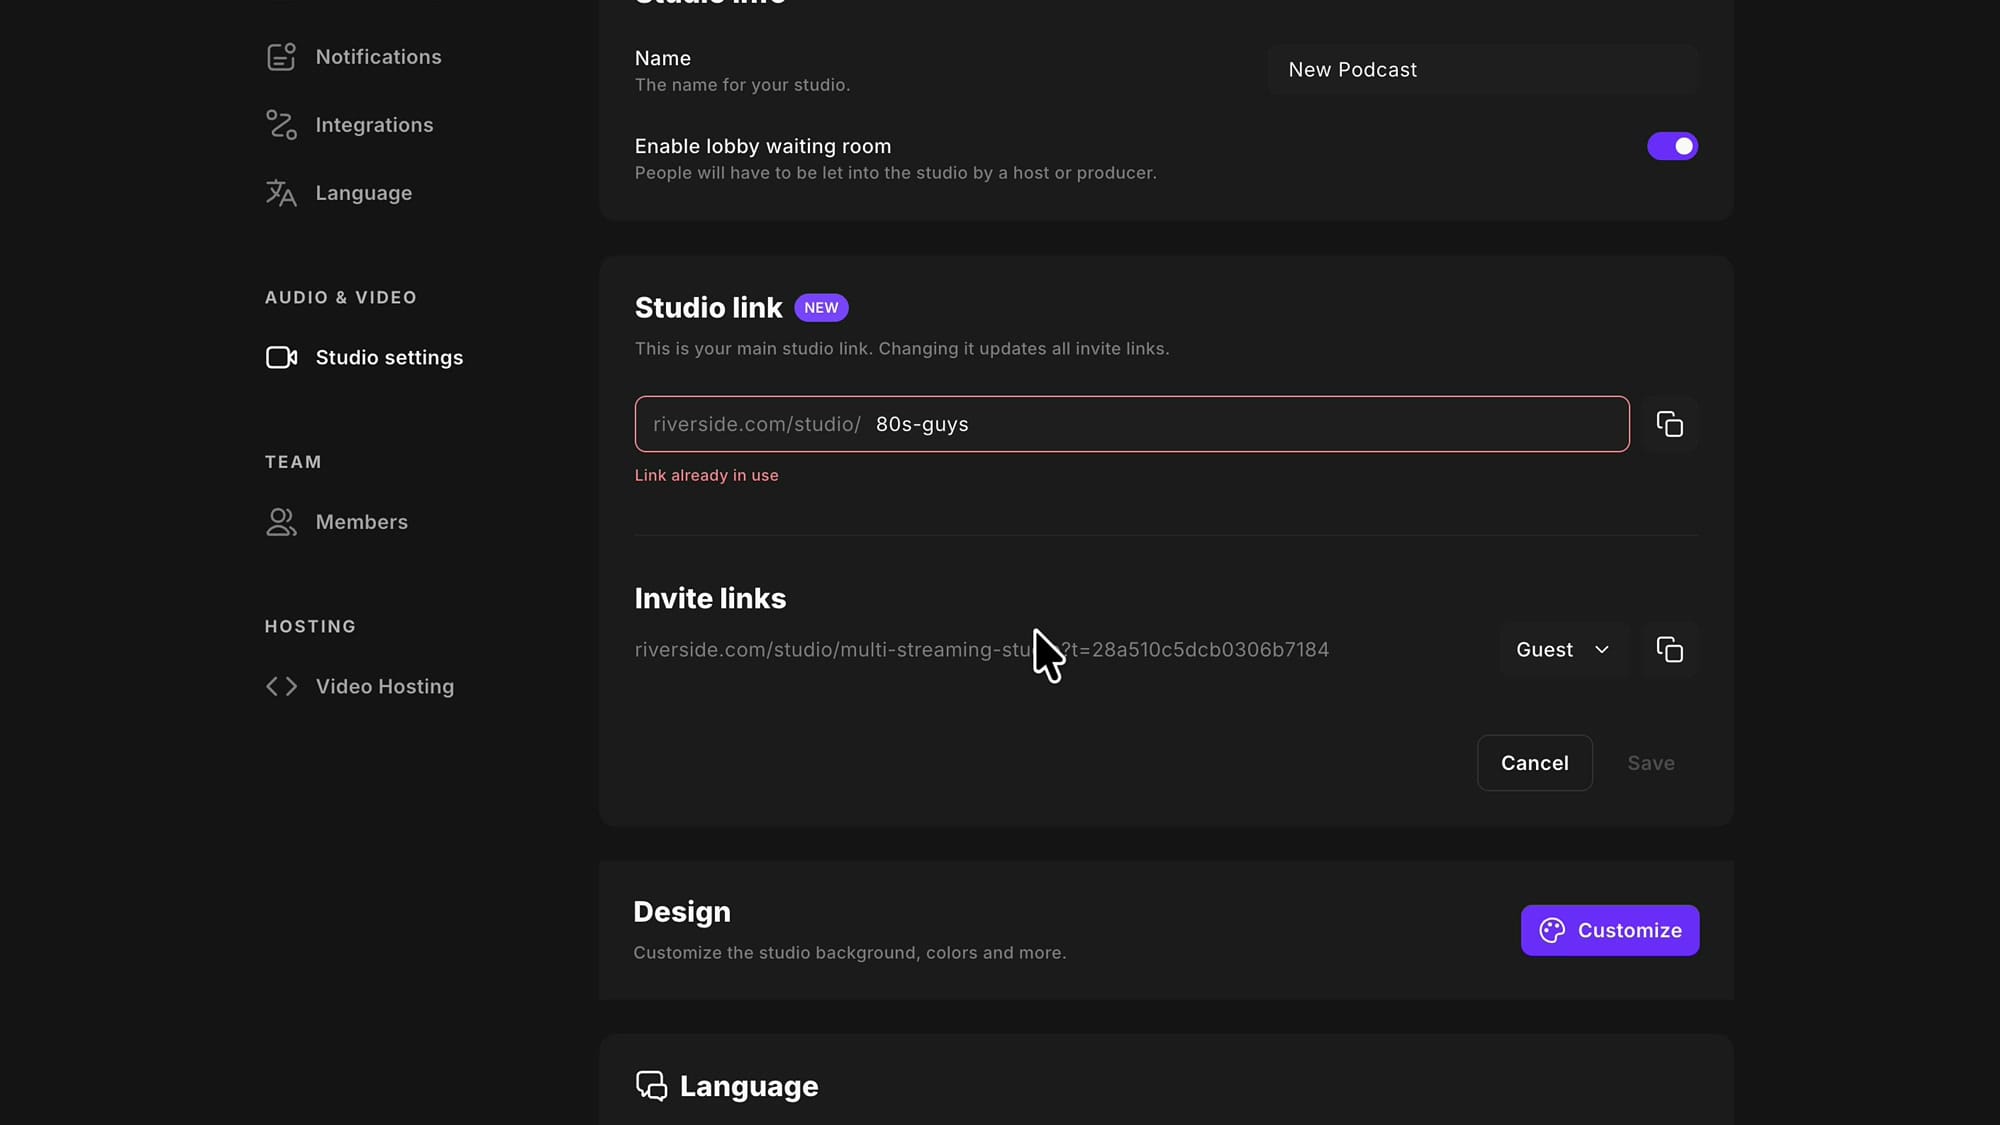Viewport: 2000px width, 1125px height.
Task: Click the Members people icon
Action: pyautogui.click(x=281, y=522)
